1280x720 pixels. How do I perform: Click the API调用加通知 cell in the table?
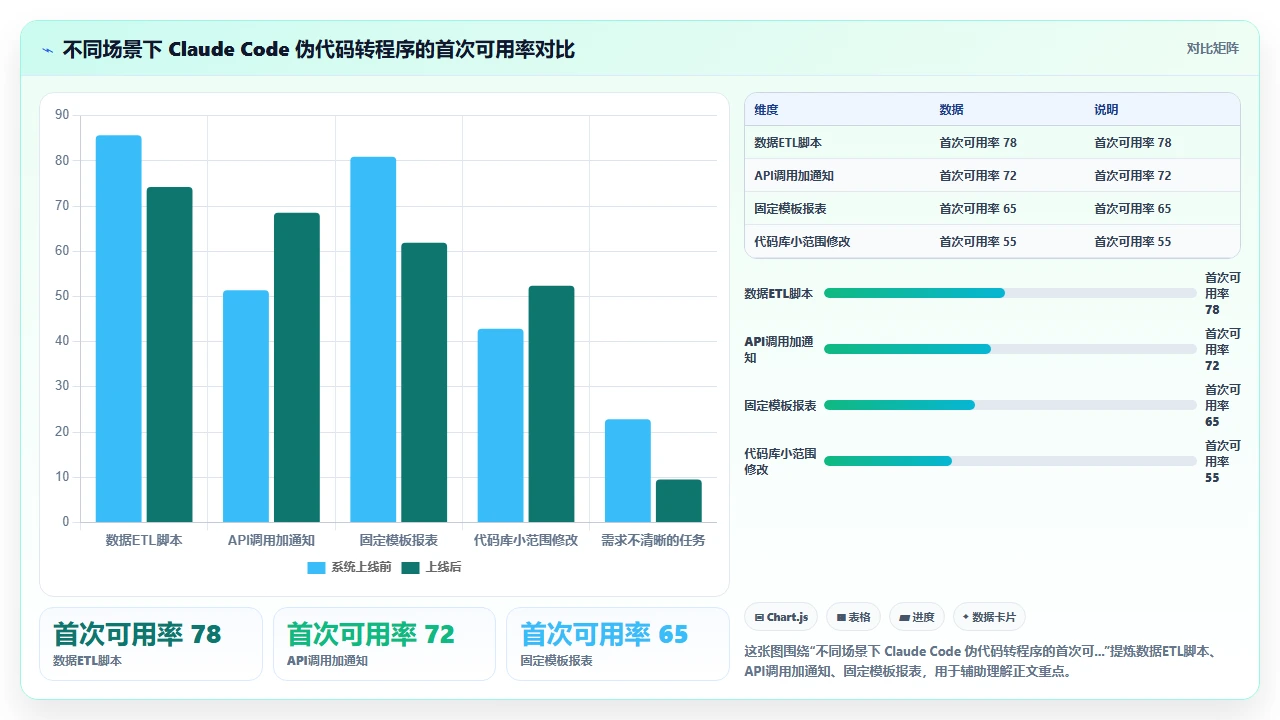[794, 176]
